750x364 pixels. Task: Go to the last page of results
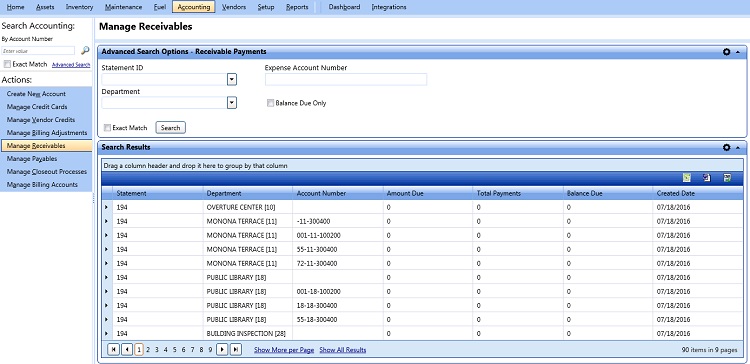[235, 350]
